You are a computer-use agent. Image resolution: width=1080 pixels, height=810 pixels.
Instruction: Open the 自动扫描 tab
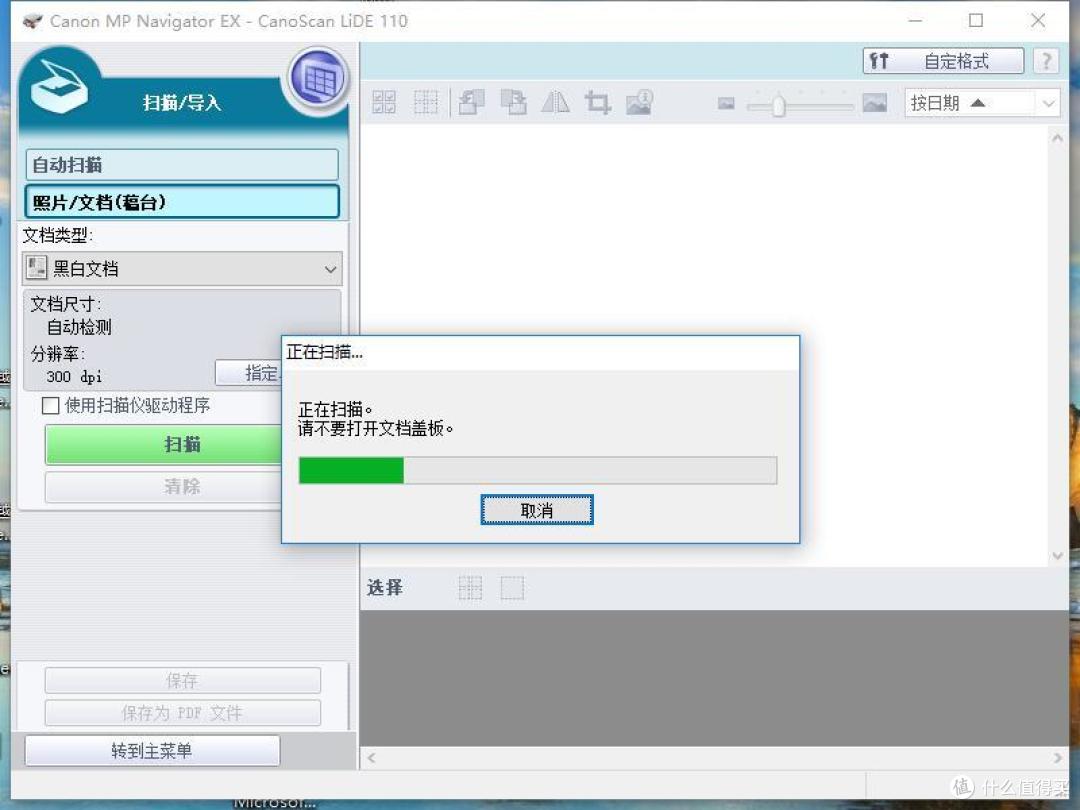pyautogui.click(x=182, y=165)
